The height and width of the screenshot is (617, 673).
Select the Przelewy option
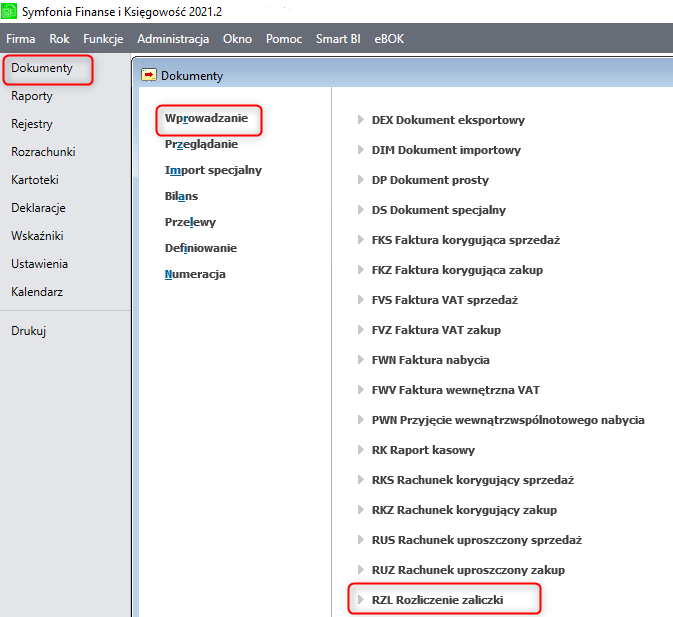click(190, 222)
